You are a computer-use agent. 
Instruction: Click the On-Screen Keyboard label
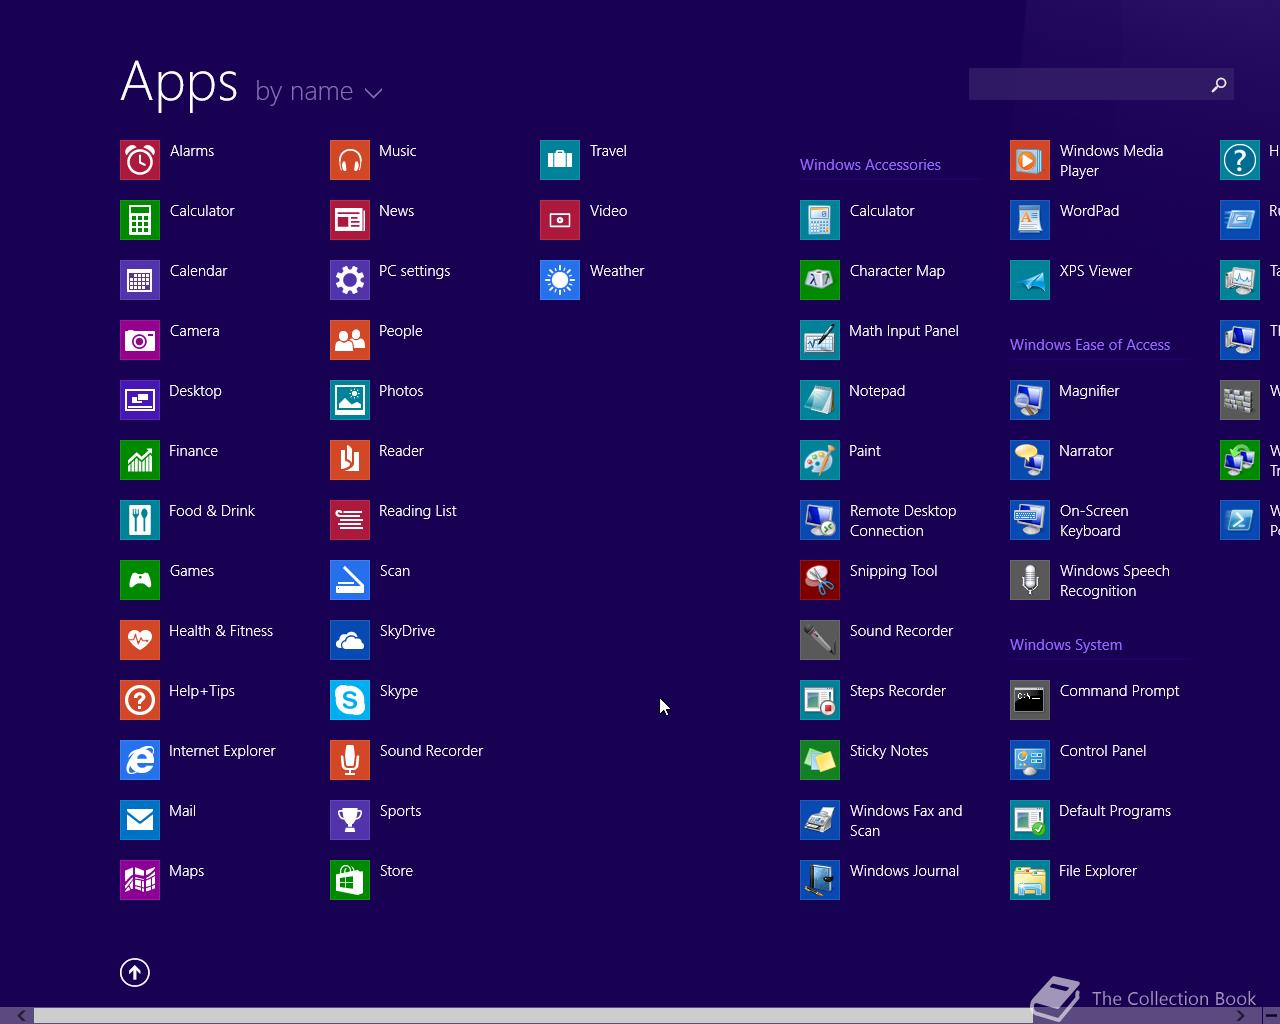(x=1094, y=521)
